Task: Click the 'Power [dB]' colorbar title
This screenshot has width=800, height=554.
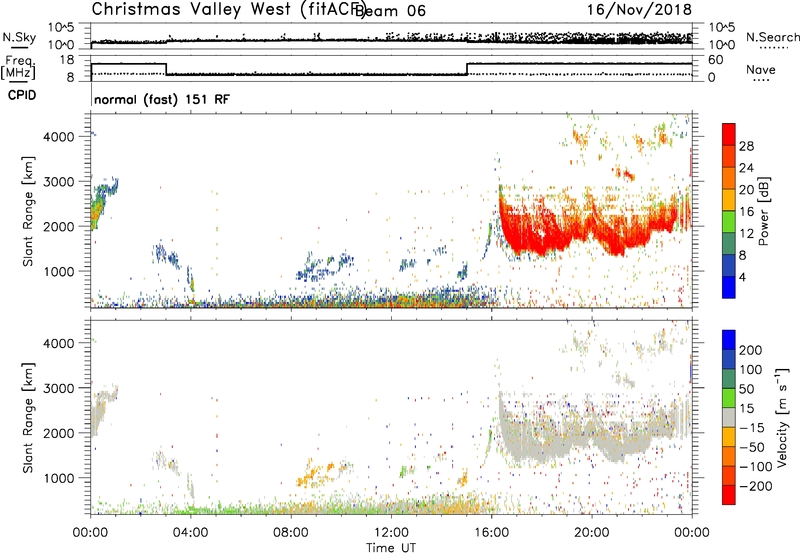Action: click(763, 211)
